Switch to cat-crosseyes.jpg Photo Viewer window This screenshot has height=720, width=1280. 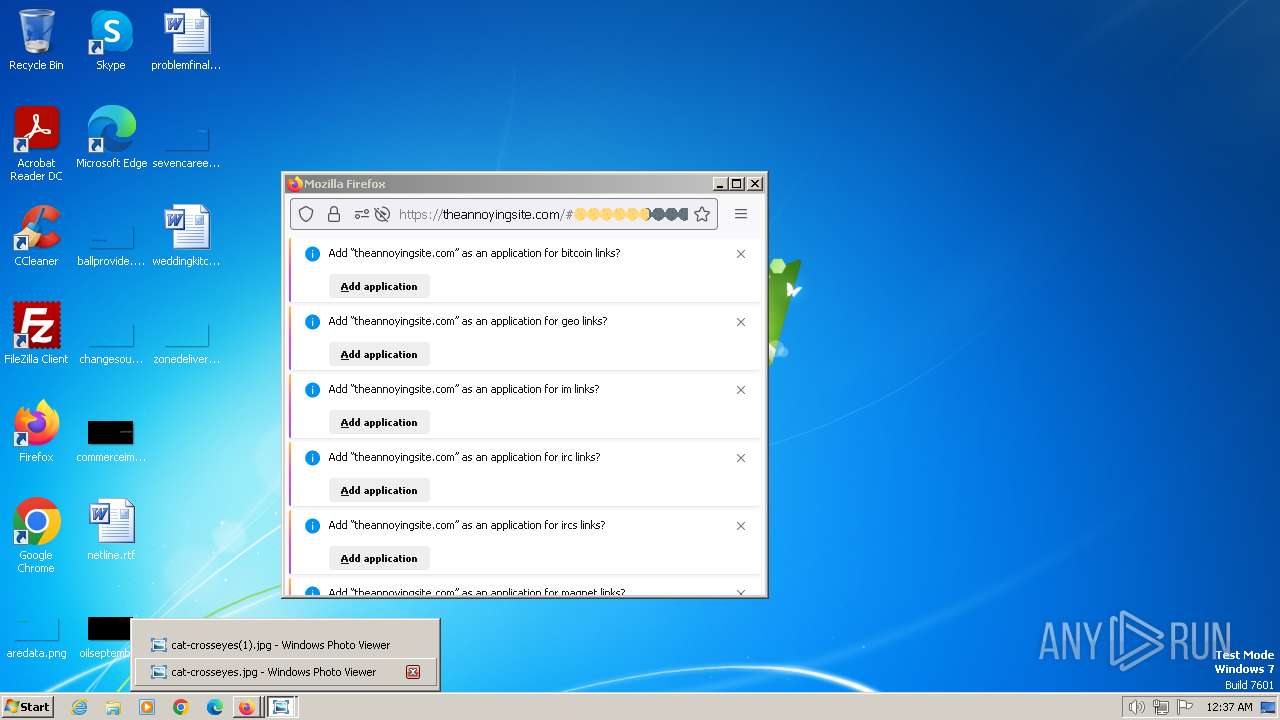pos(285,672)
